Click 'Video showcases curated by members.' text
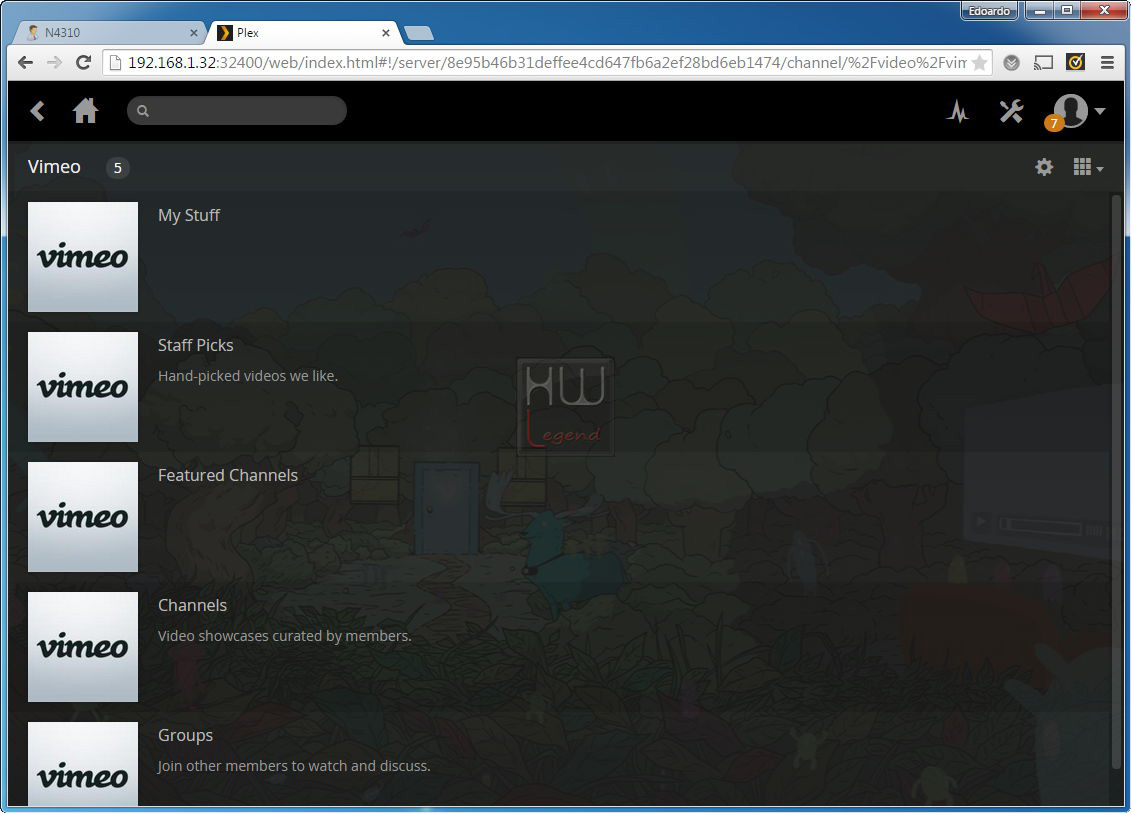 tap(285, 636)
